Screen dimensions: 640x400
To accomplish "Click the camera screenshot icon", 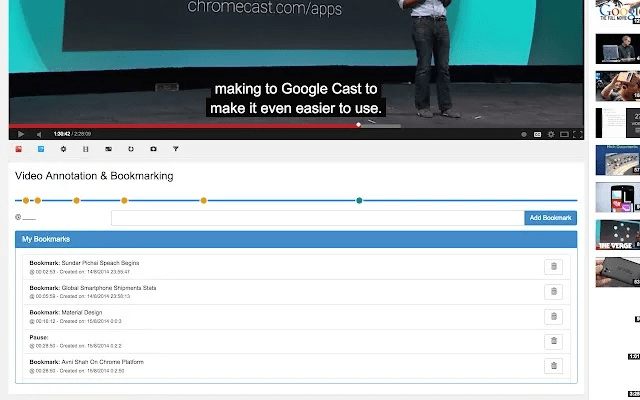I will point(153,149).
